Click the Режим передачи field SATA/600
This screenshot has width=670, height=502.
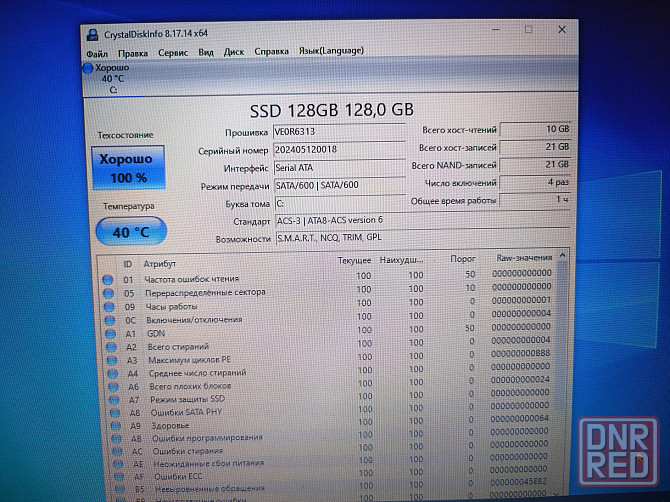tap(339, 185)
